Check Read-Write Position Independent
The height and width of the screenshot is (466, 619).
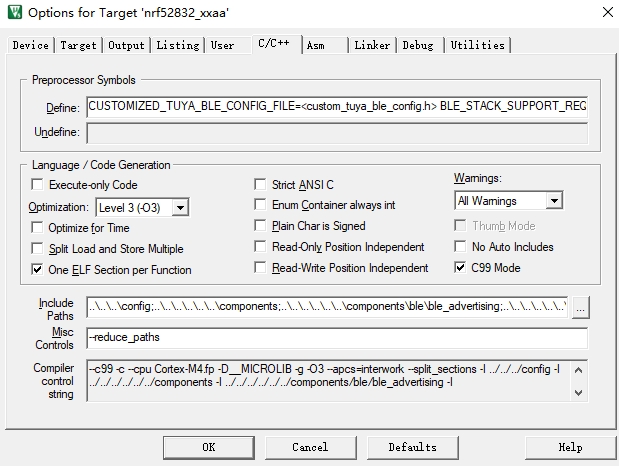tap(260, 267)
